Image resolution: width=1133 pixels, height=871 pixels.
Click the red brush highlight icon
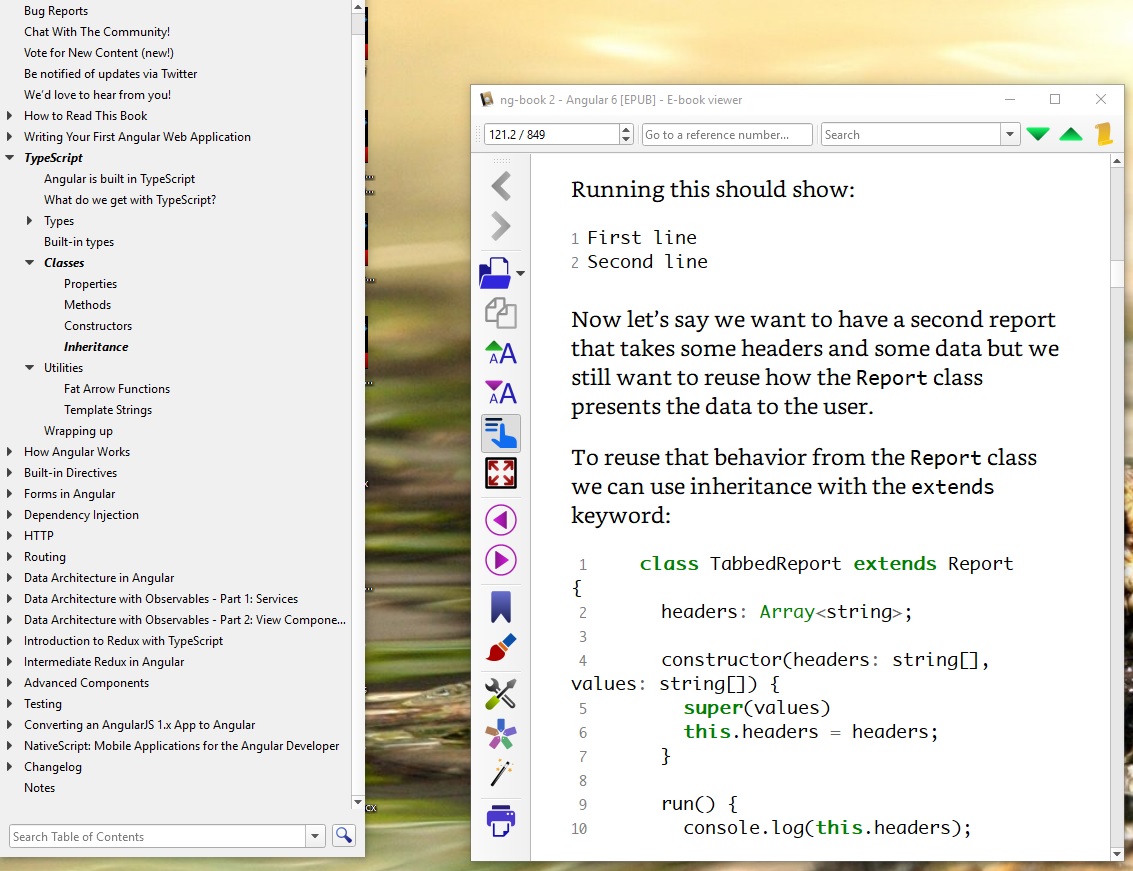[501, 648]
